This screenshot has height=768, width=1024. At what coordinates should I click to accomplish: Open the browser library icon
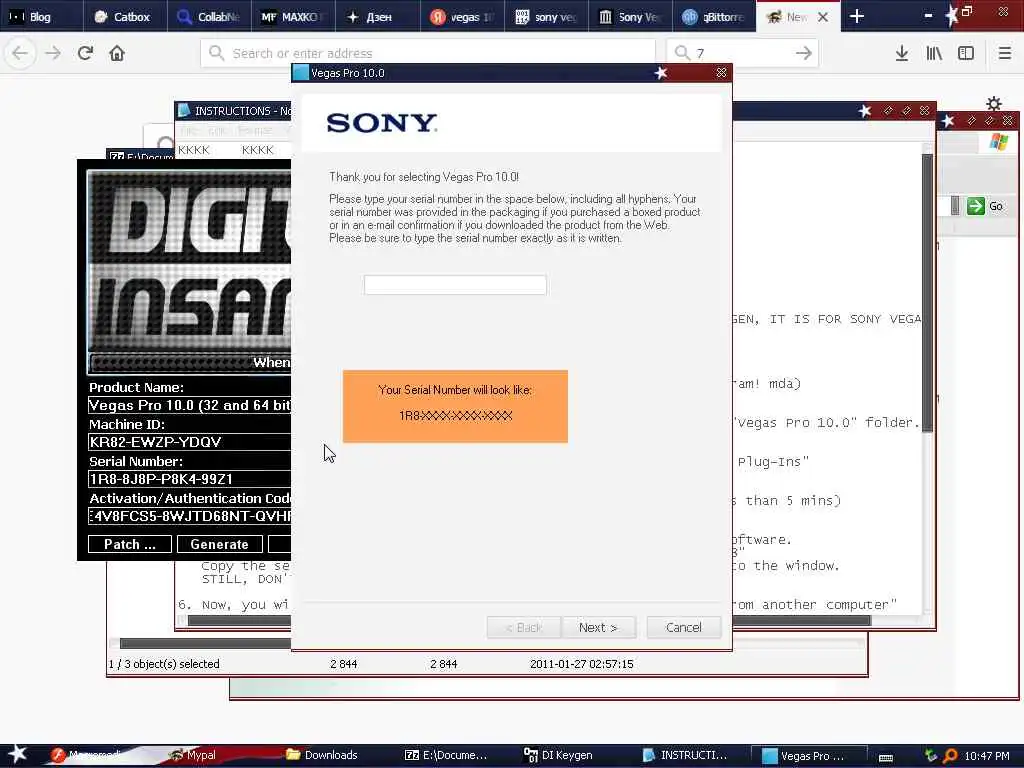click(x=934, y=53)
